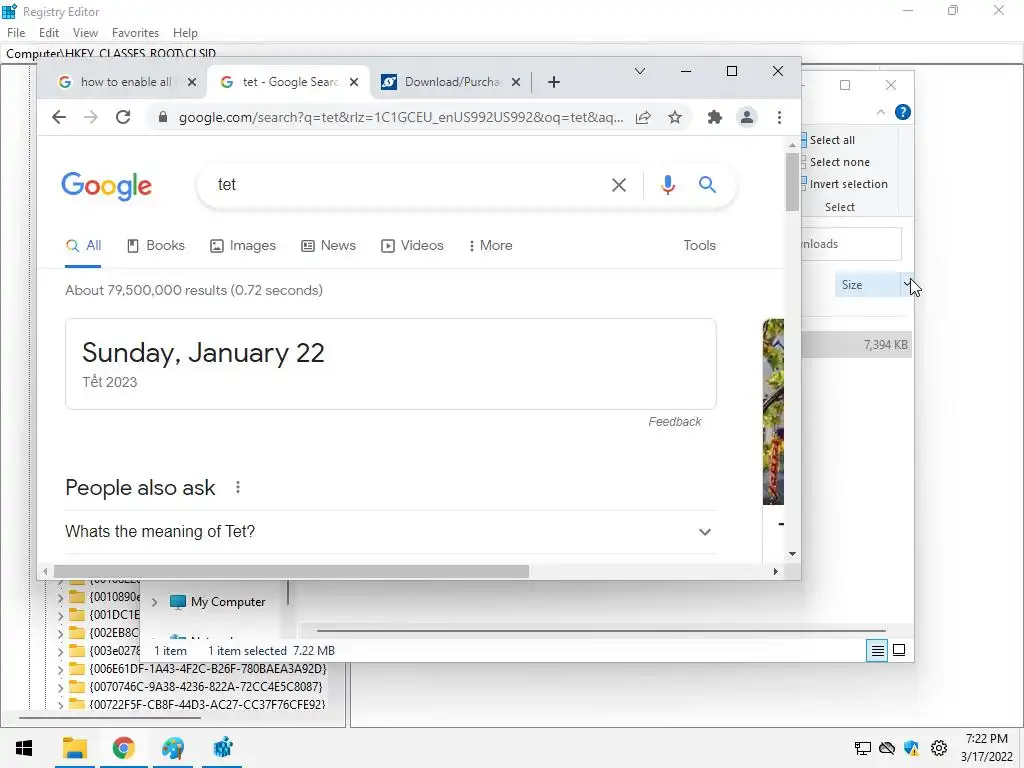The image size is (1024, 768).
Task: Click the Google logo
Action: (x=106, y=185)
